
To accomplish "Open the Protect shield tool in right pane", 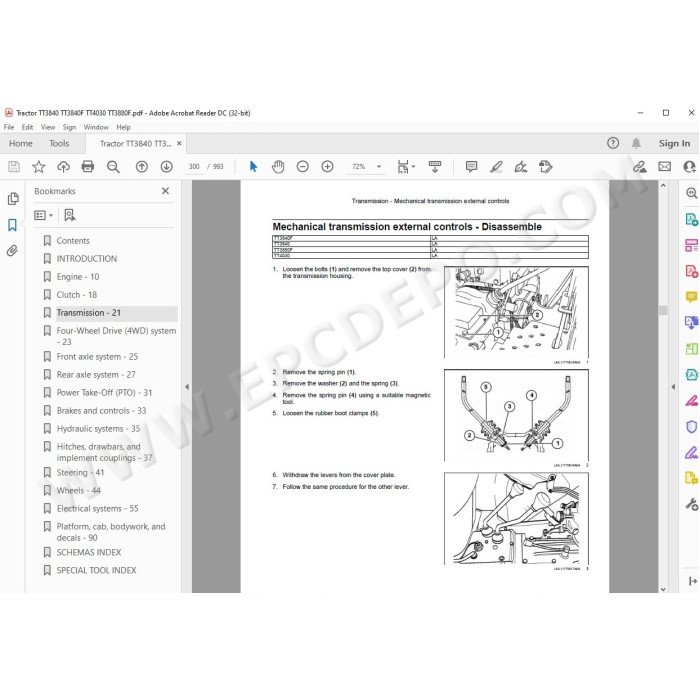I will coord(691,427).
